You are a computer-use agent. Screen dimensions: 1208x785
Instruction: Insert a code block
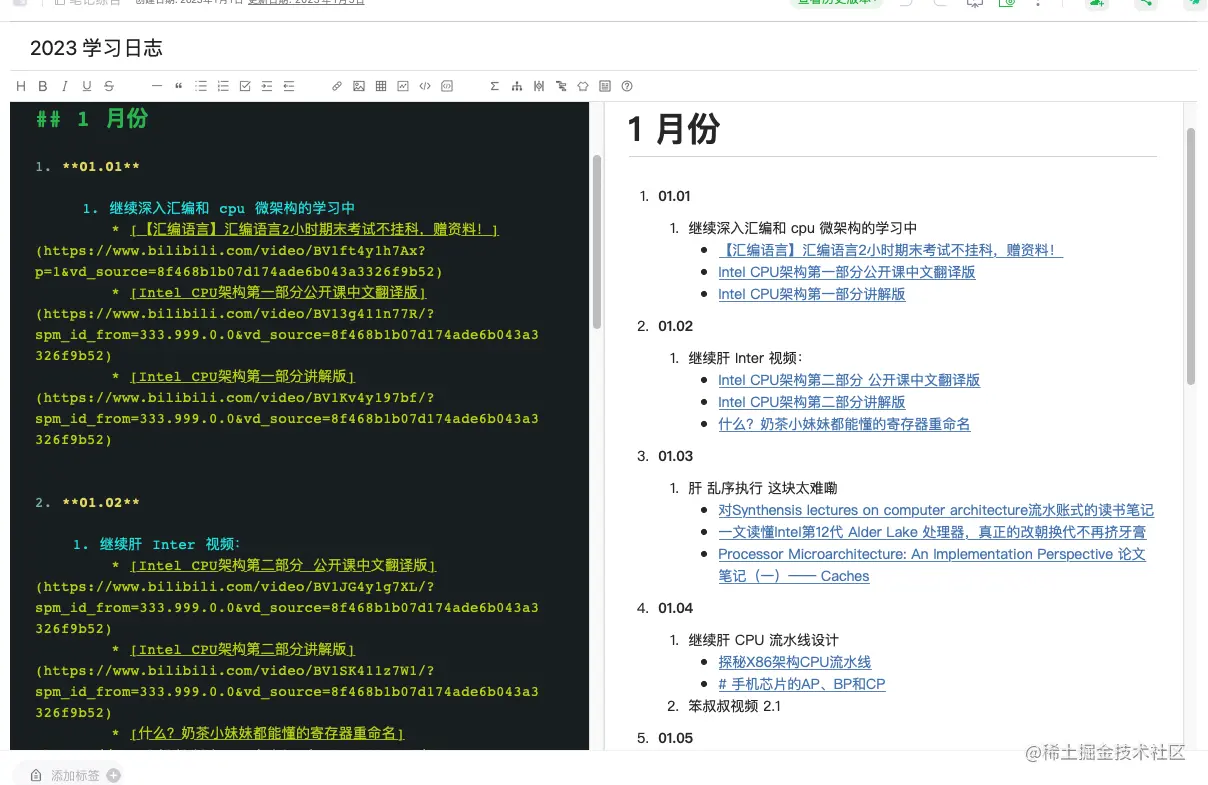point(447,86)
